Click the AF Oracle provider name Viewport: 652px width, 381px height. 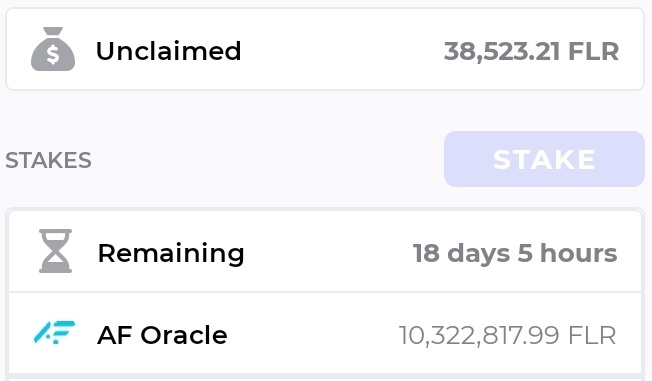(162, 335)
